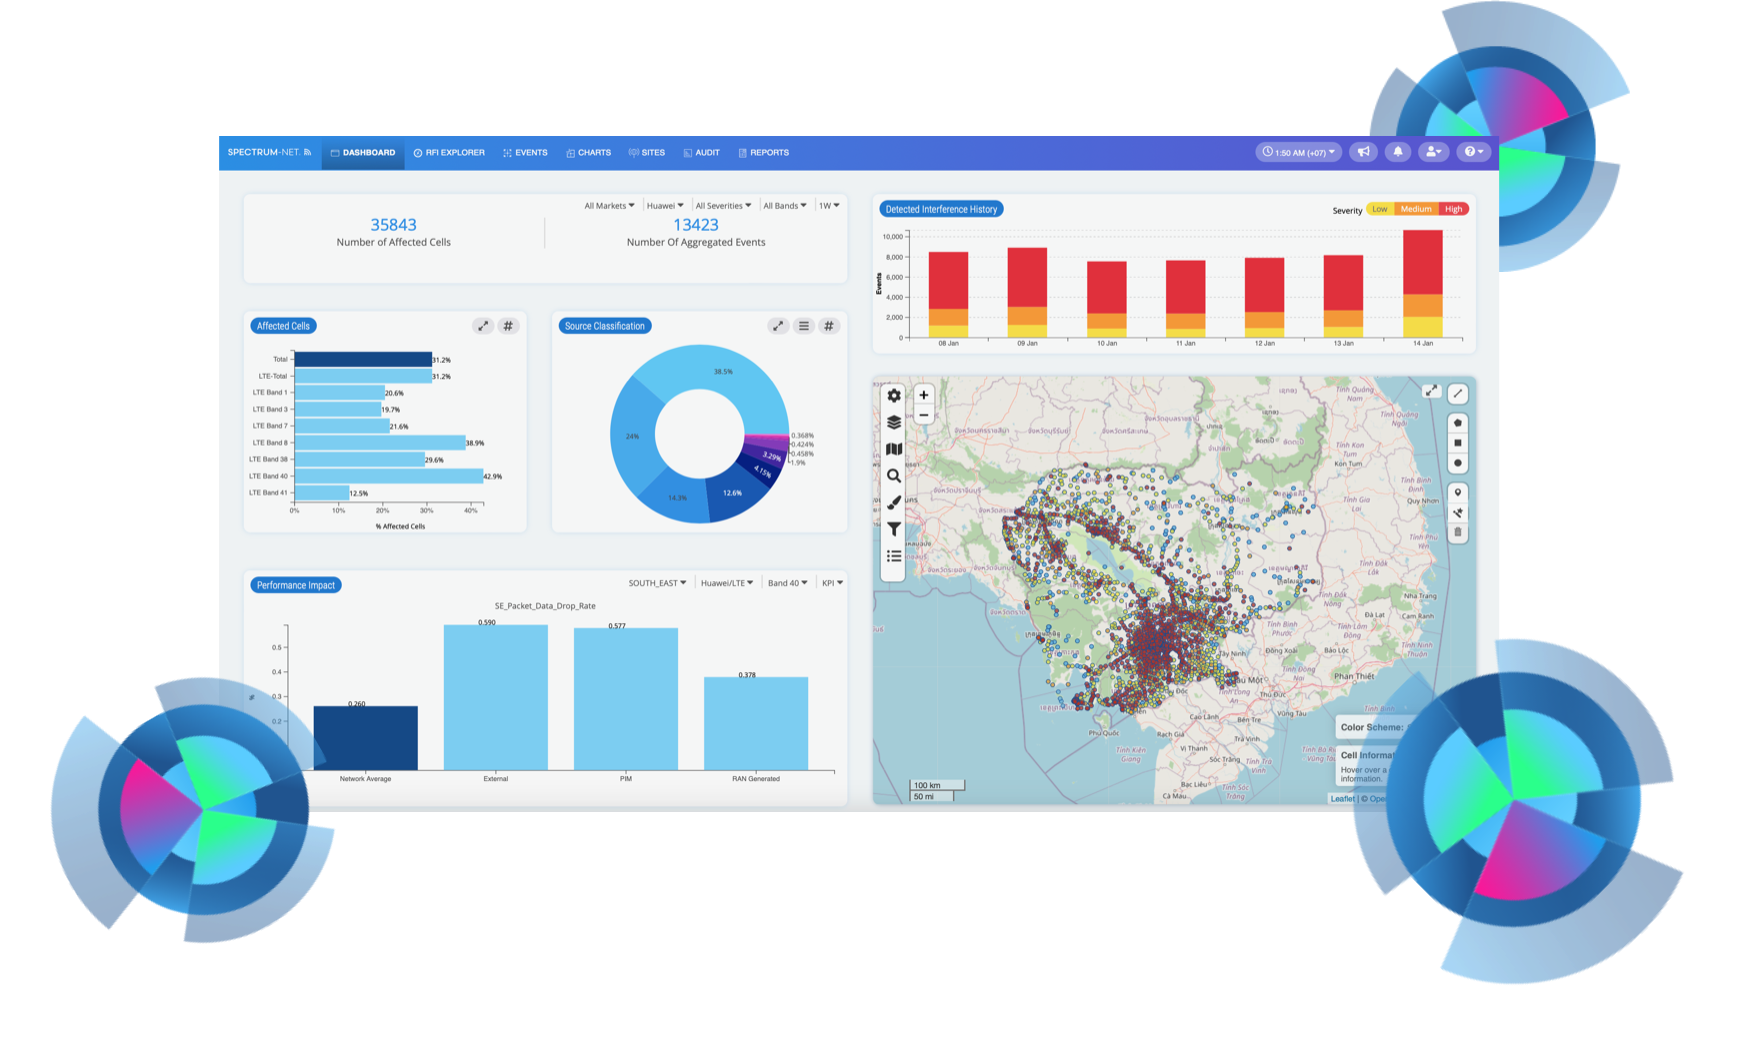The width and height of the screenshot is (1760, 1052).
Task: Select the draw rectangle tool on map
Action: (x=1458, y=443)
